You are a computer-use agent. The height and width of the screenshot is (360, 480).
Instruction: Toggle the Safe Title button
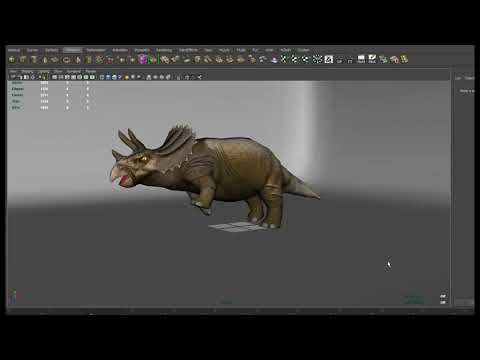coord(92,77)
